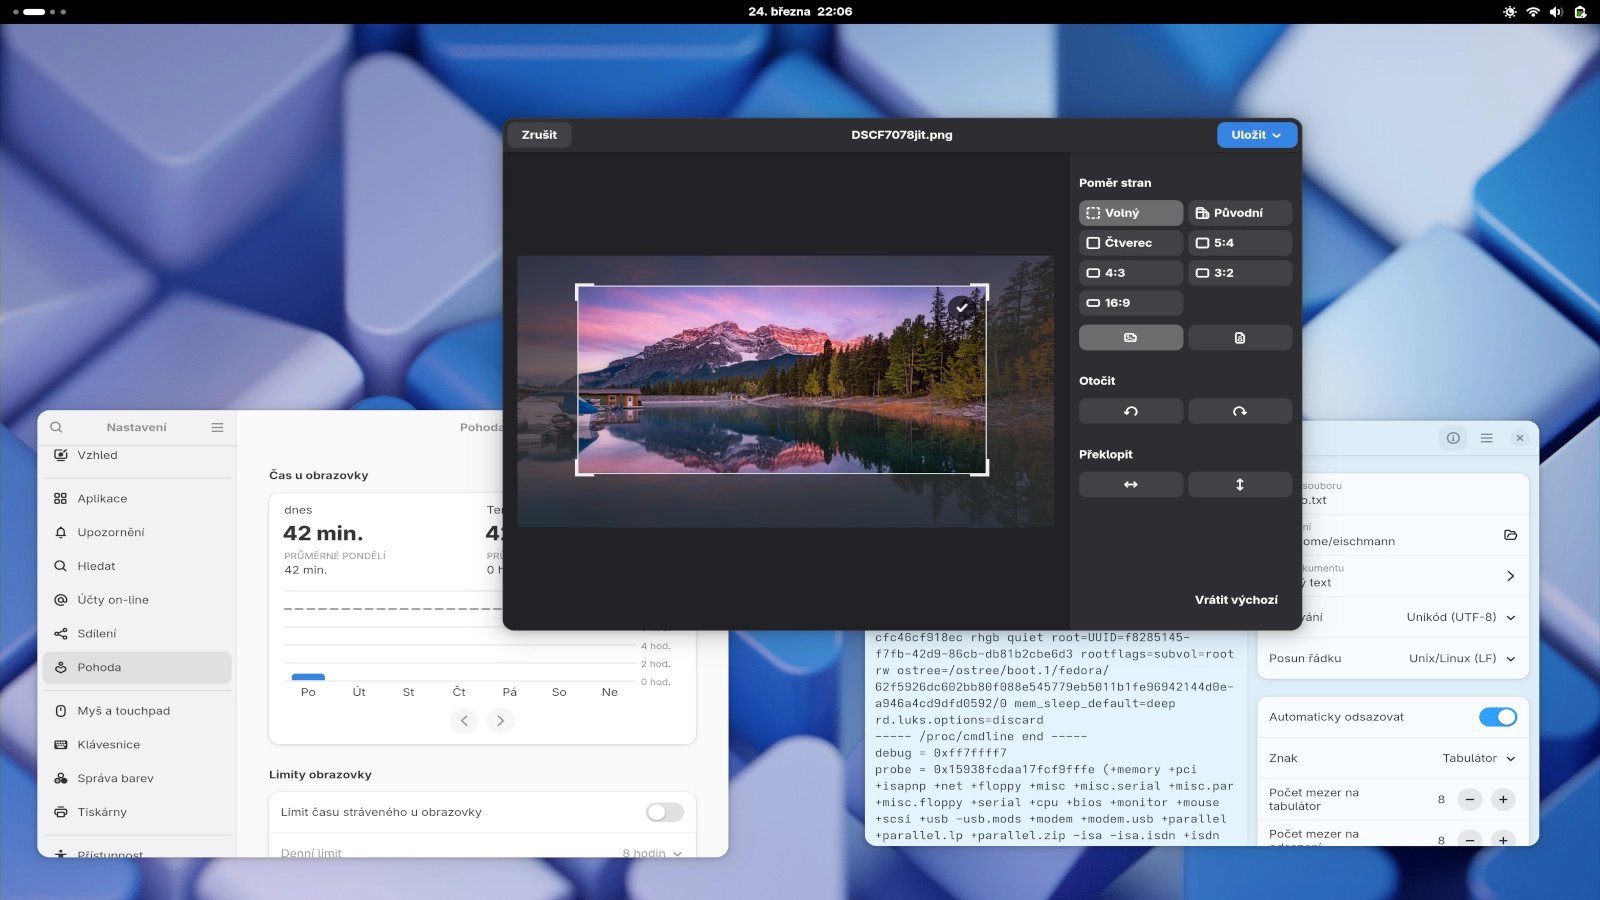
Task: Open Sdílení in Nastavení sidebar
Action: 137,633
